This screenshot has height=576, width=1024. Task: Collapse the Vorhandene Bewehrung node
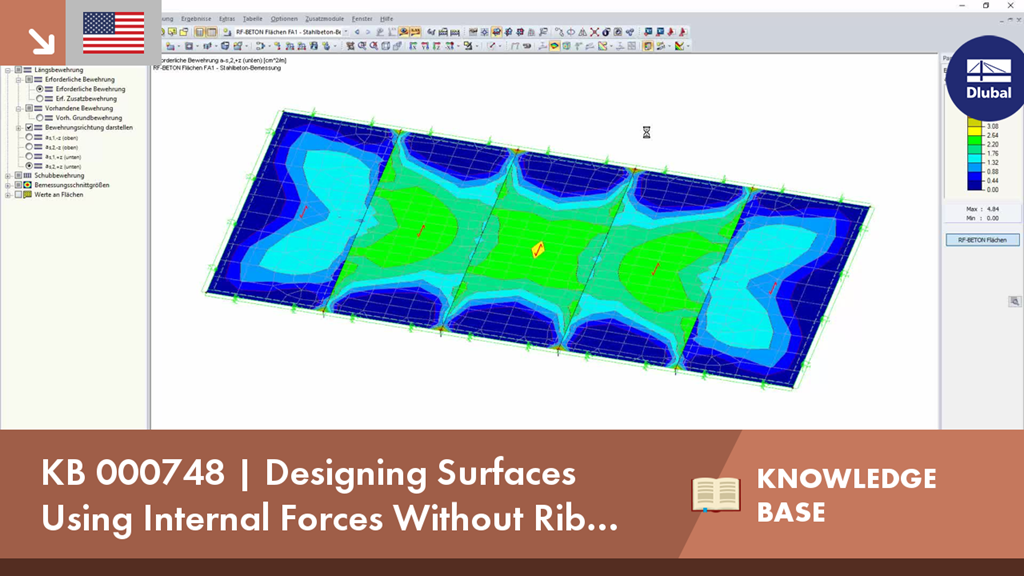tap(18, 108)
